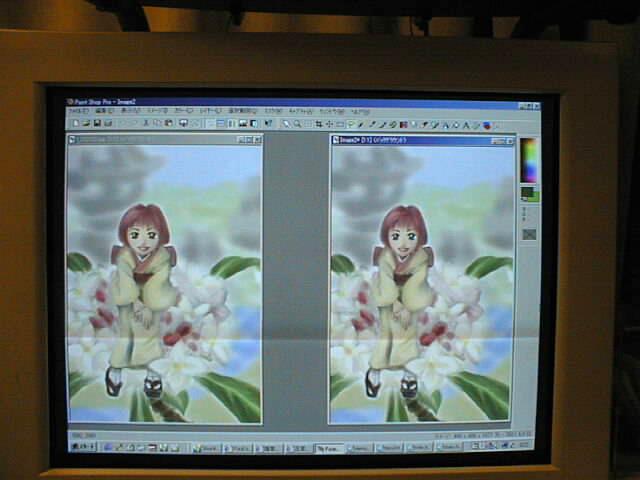
Task: Open the Window menu
Action: point(331,111)
